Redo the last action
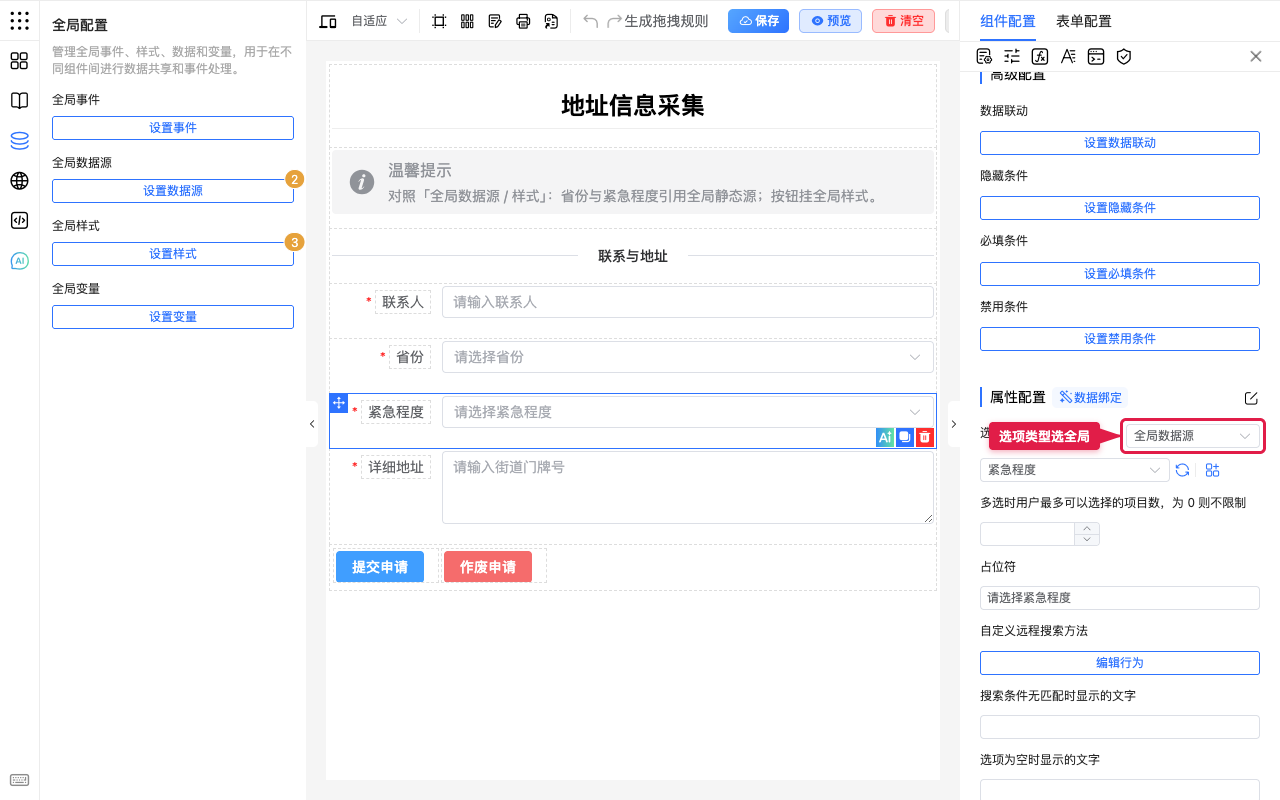 coord(615,21)
